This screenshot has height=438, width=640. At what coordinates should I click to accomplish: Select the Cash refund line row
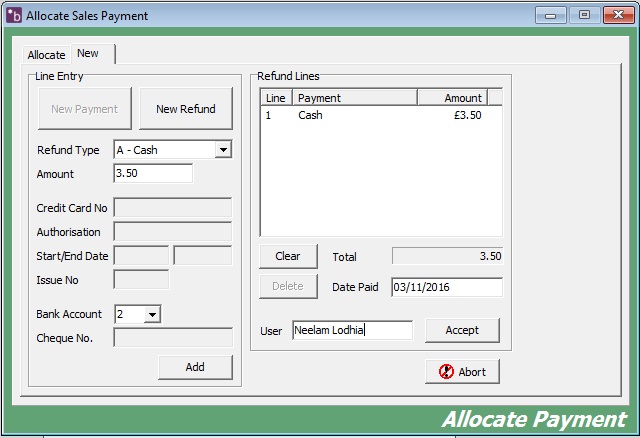pyautogui.click(x=381, y=115)
